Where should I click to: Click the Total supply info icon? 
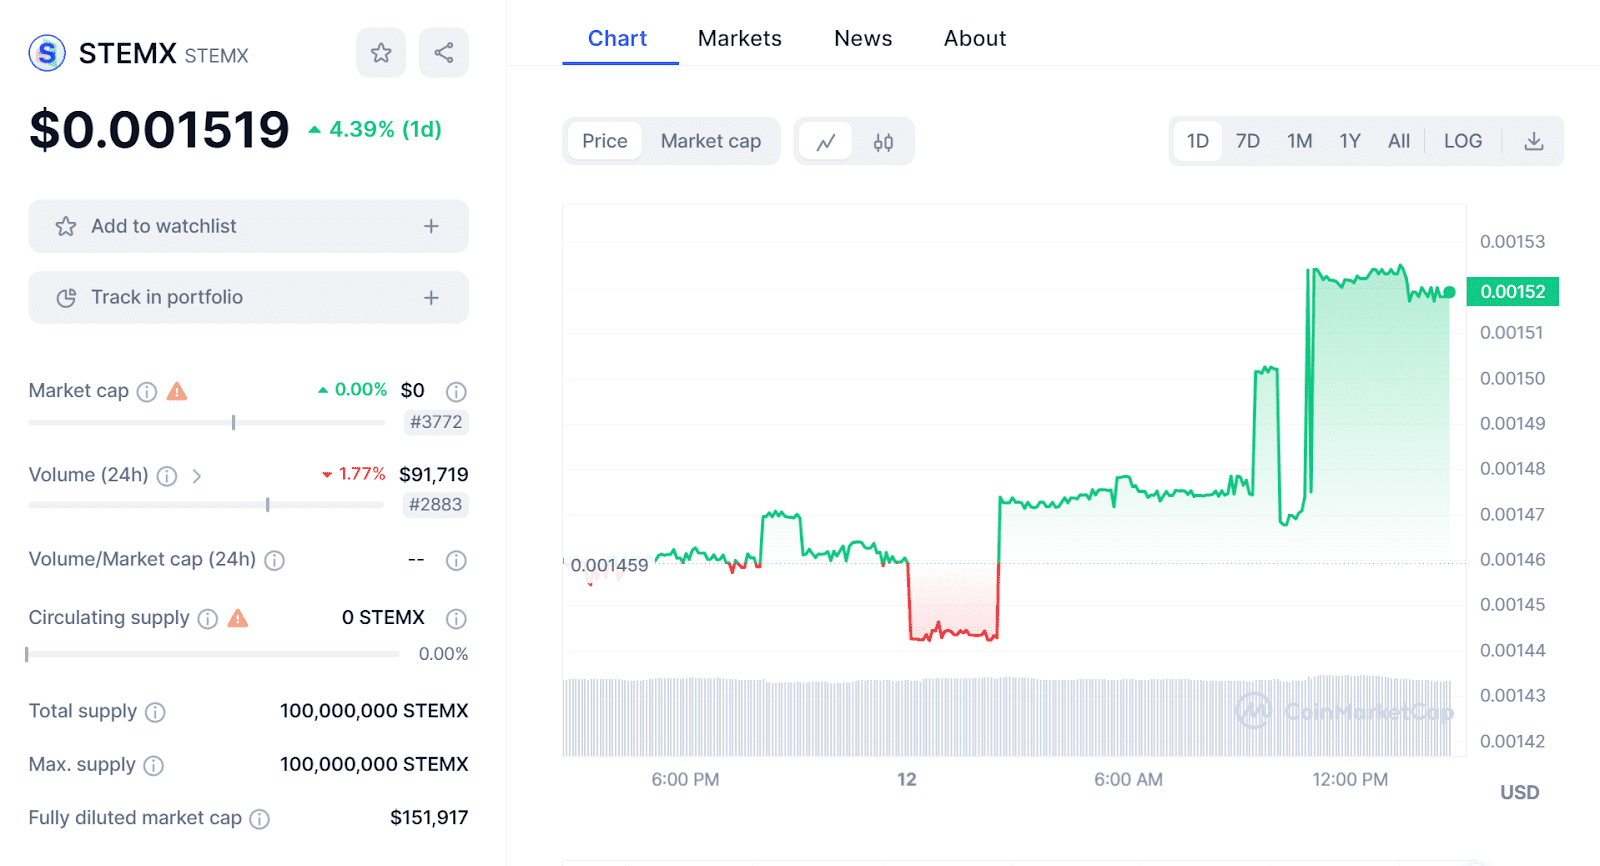coord(155,712)
